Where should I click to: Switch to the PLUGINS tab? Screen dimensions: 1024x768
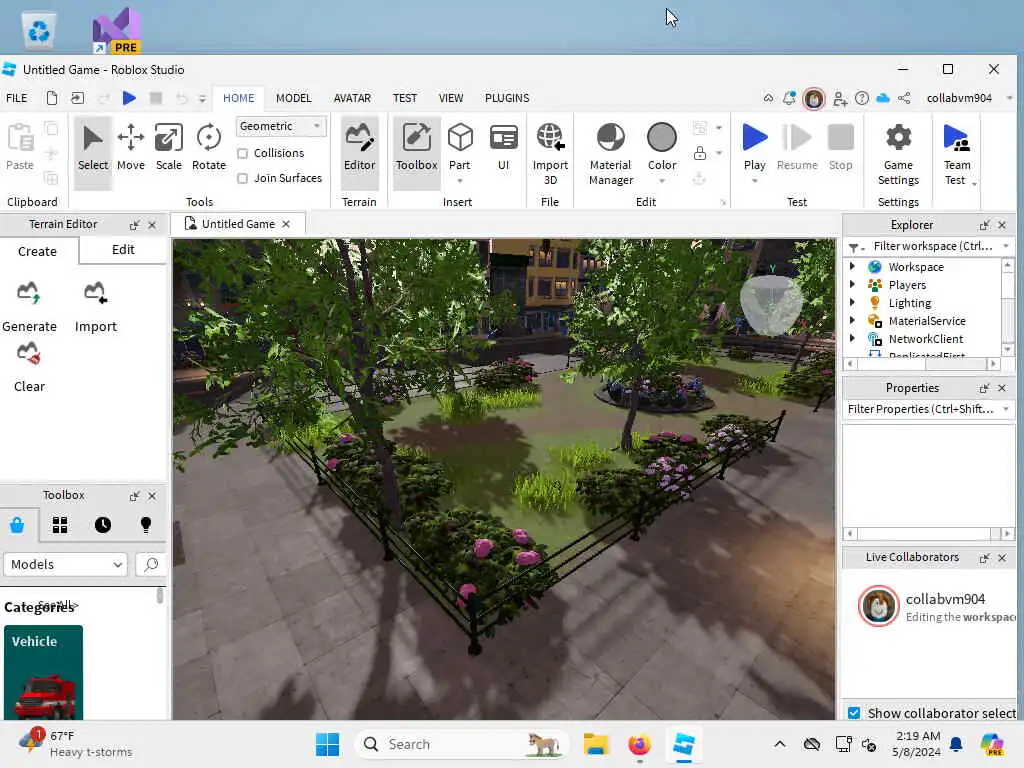pos(507,98)
